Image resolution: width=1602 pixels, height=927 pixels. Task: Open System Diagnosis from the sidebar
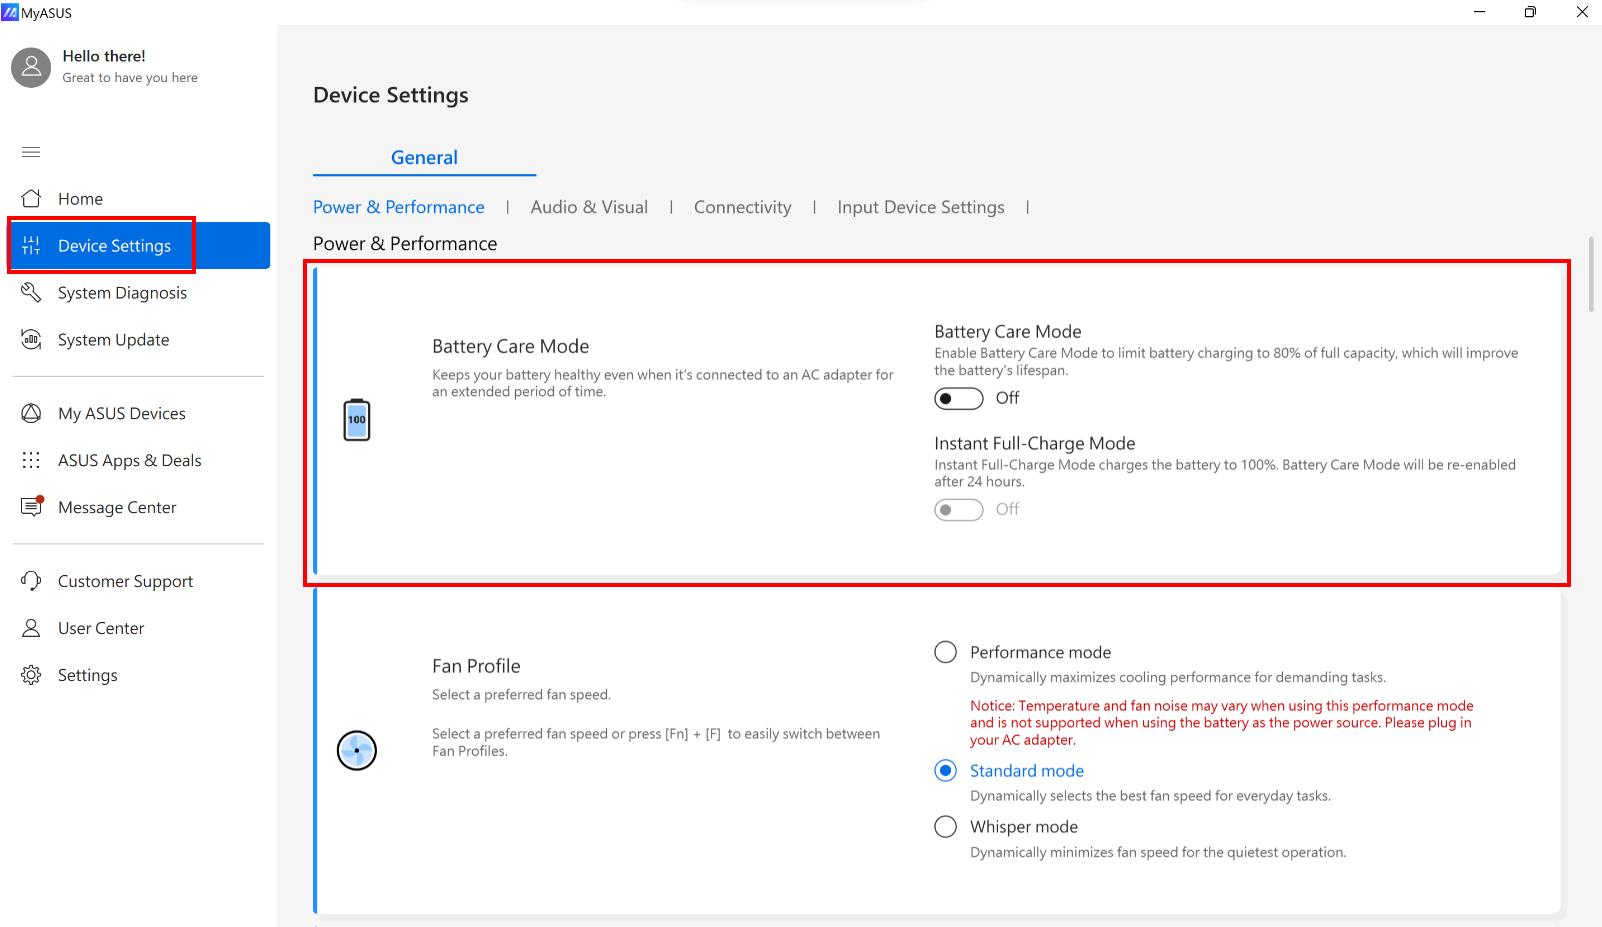[x=31, y=292]
